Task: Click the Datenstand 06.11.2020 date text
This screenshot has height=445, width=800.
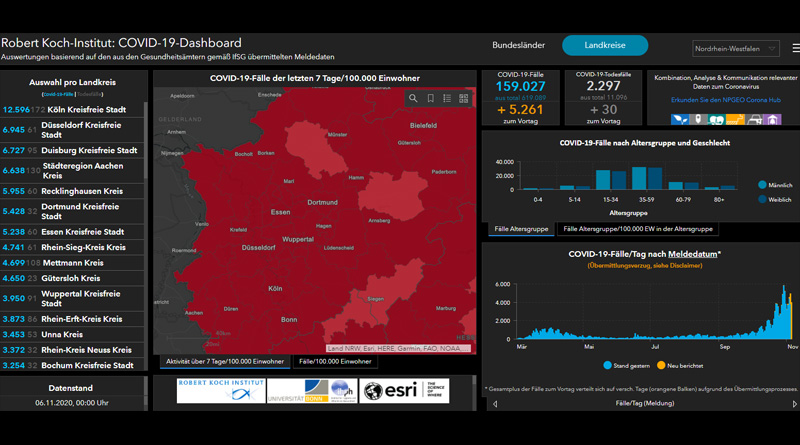Action: pos(71,403)
